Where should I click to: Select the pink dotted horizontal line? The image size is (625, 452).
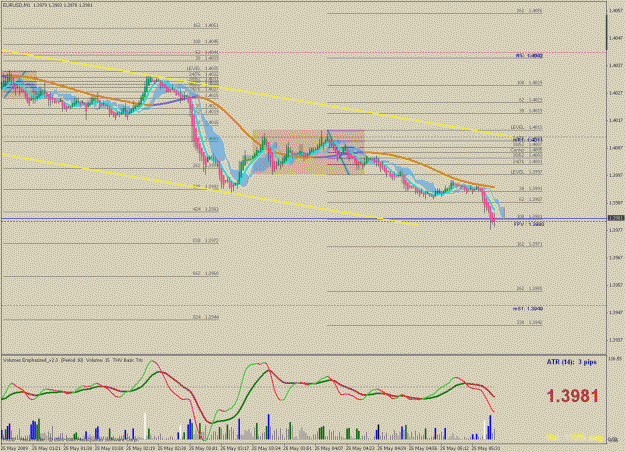(x=303, y=52)
